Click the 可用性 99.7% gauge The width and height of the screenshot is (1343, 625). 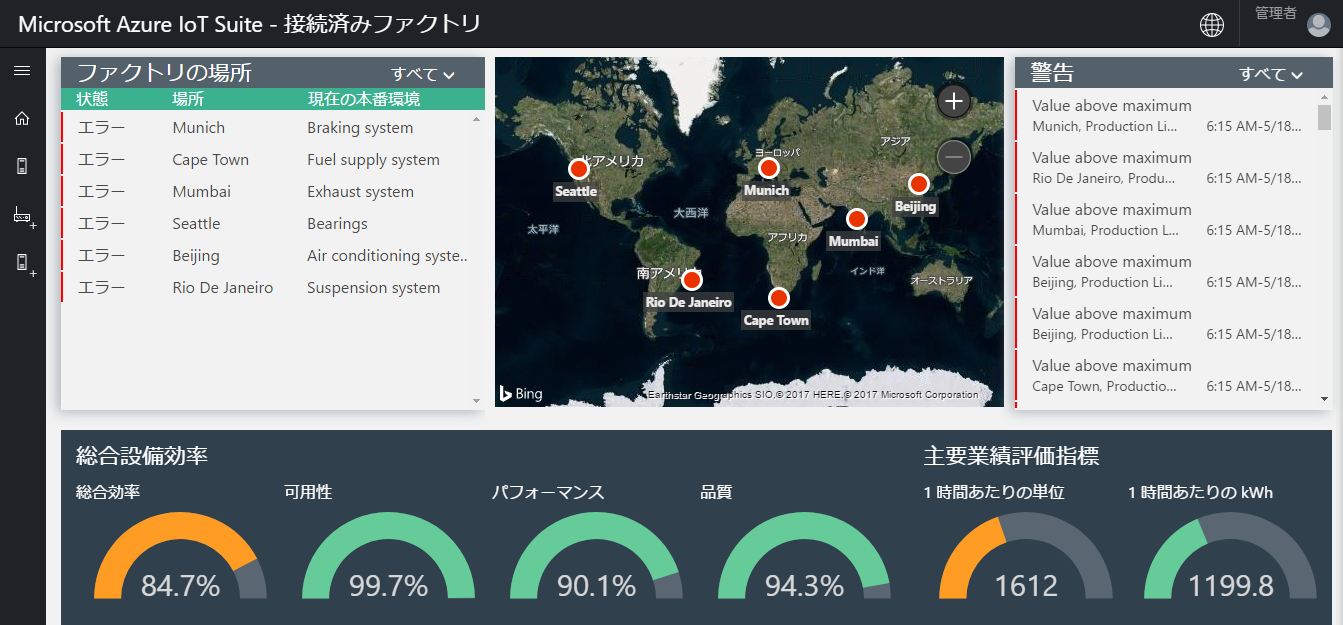(389, 555)
